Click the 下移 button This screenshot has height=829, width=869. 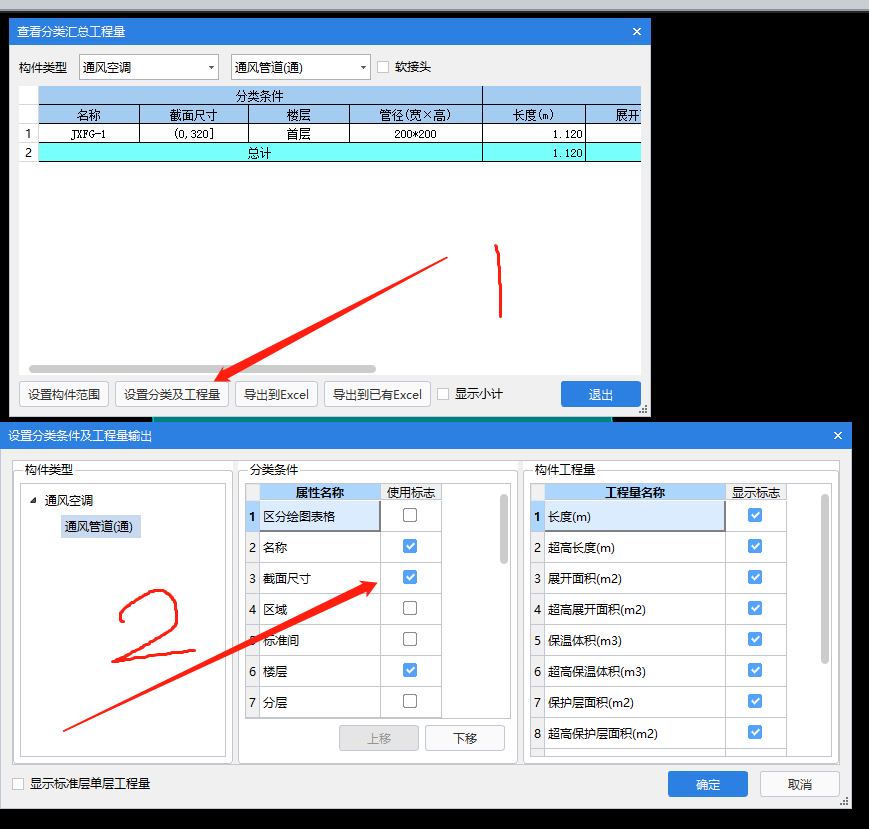click(465, 738)
